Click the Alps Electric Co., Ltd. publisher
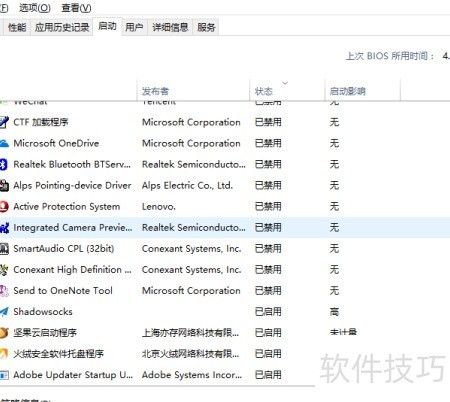This screenshot has width=450, height=402. tap(187, 185)
